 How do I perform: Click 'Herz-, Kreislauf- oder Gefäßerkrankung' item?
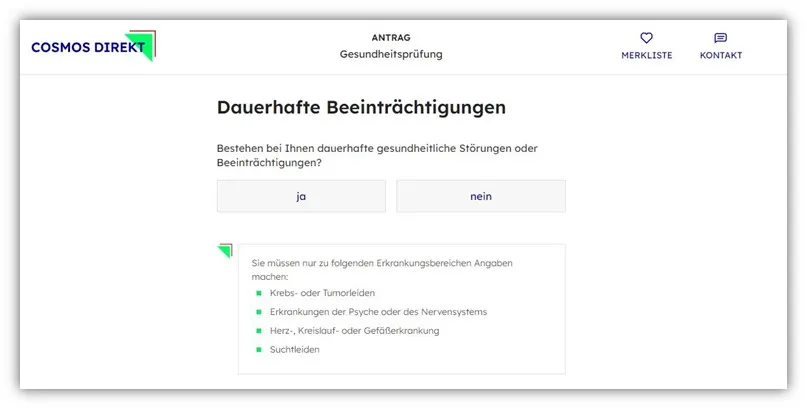pos(355,331)
